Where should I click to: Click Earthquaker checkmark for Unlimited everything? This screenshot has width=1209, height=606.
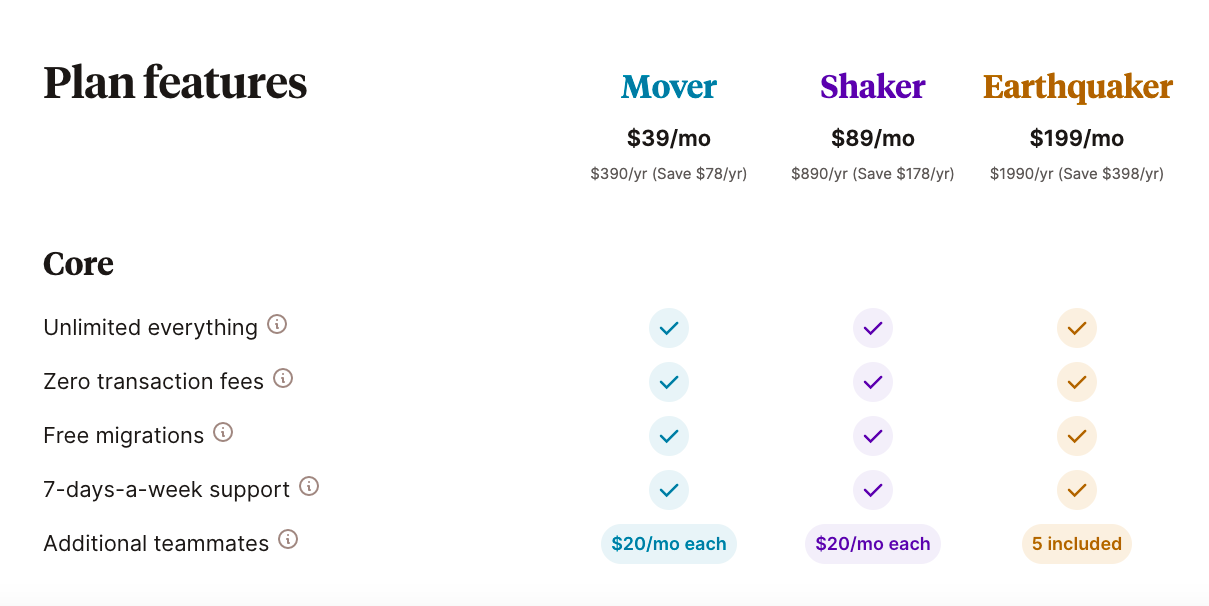click(1077, 328)
